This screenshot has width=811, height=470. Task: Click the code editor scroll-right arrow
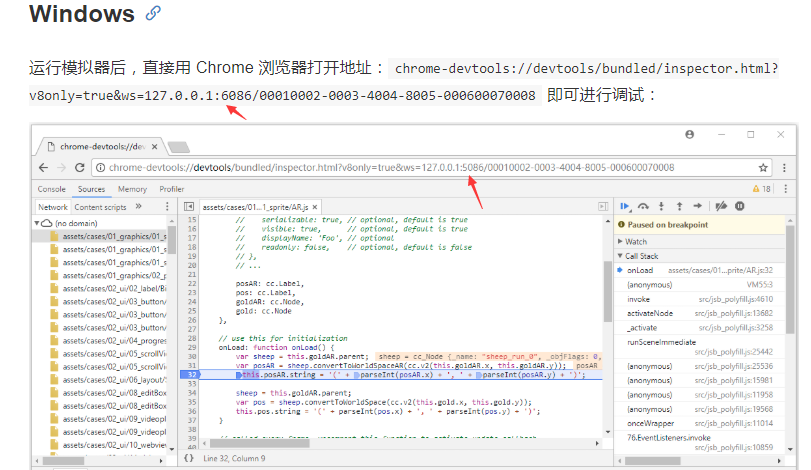point(597,443)
